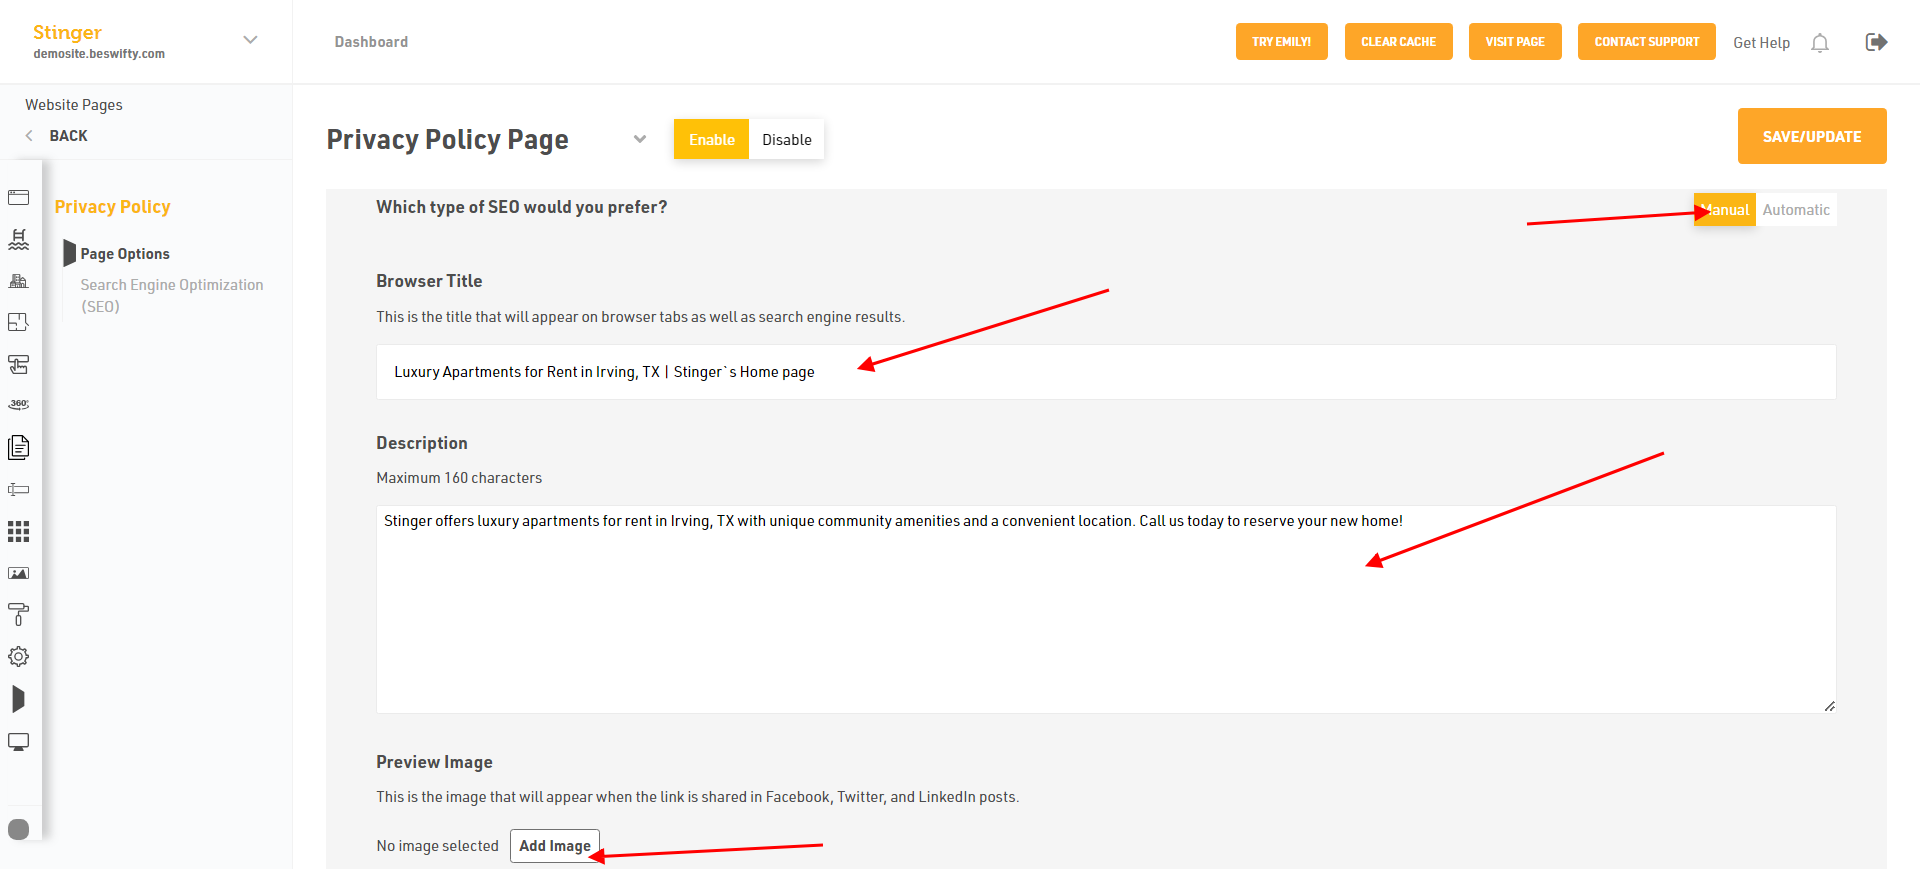Click the 'Website Pages' label
1920x869 pixels.
click(x=74, y=105)
